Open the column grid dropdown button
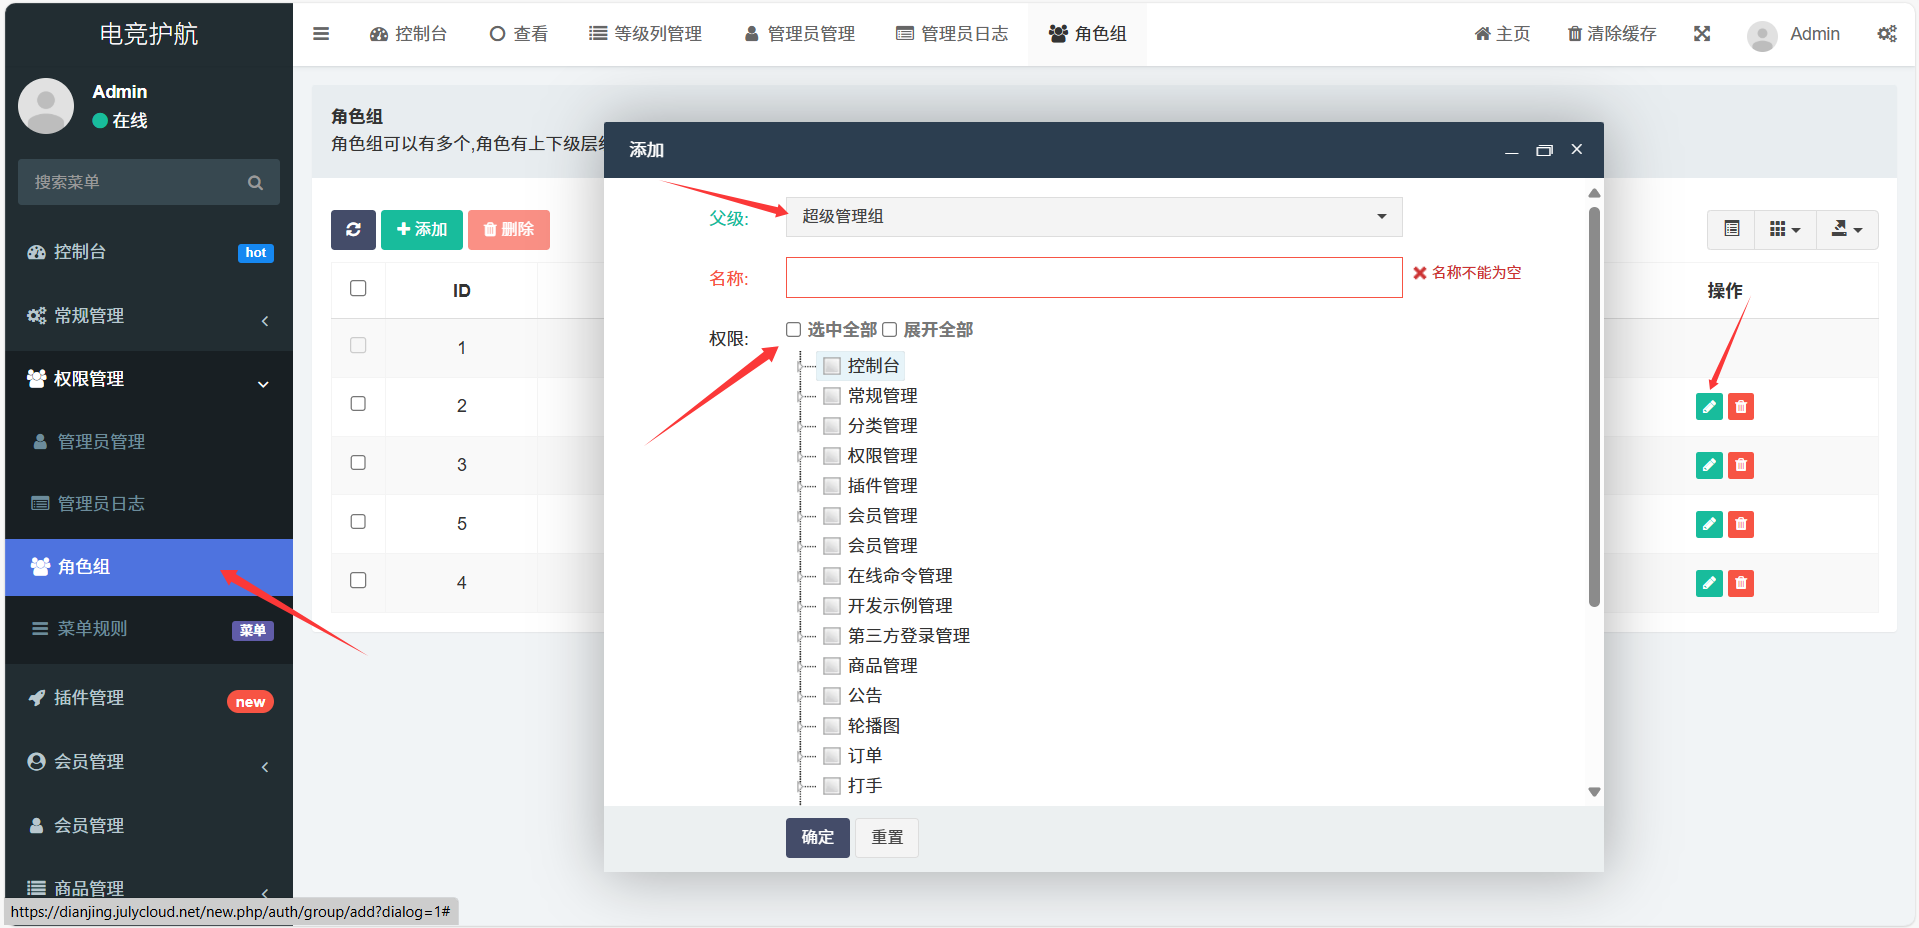This screenshot has width=1919, height=928. (1784, 230)
